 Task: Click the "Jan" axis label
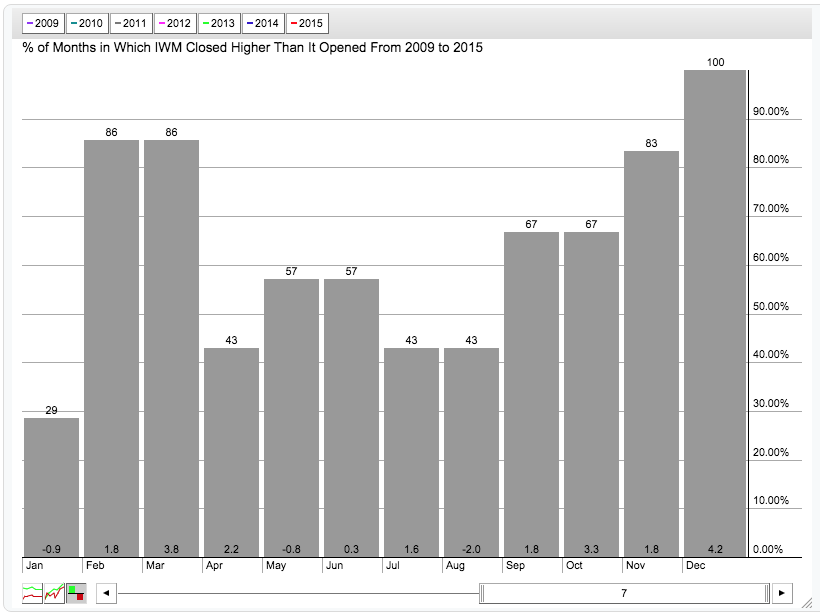coord(35,565)
